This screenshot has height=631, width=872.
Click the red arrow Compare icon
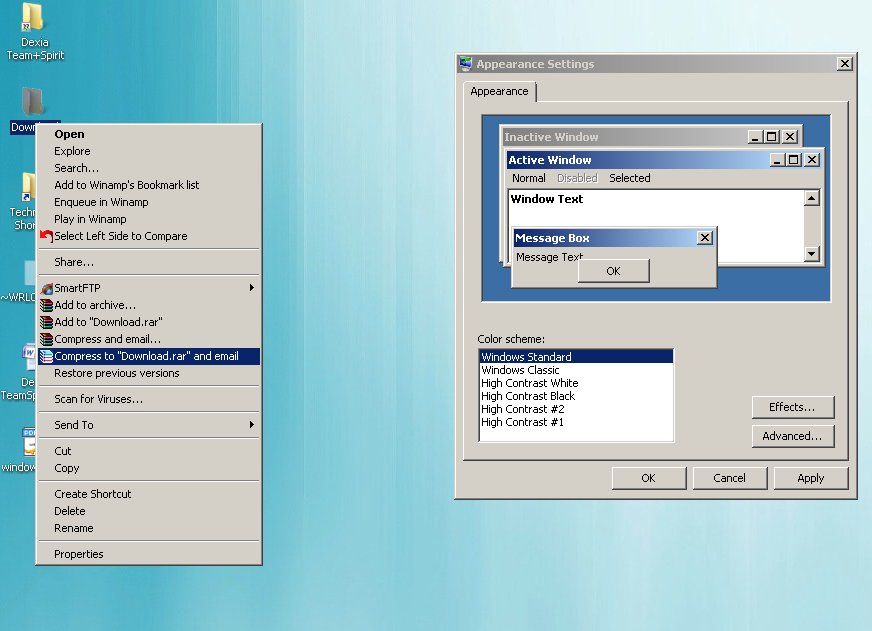click(46, 237)
